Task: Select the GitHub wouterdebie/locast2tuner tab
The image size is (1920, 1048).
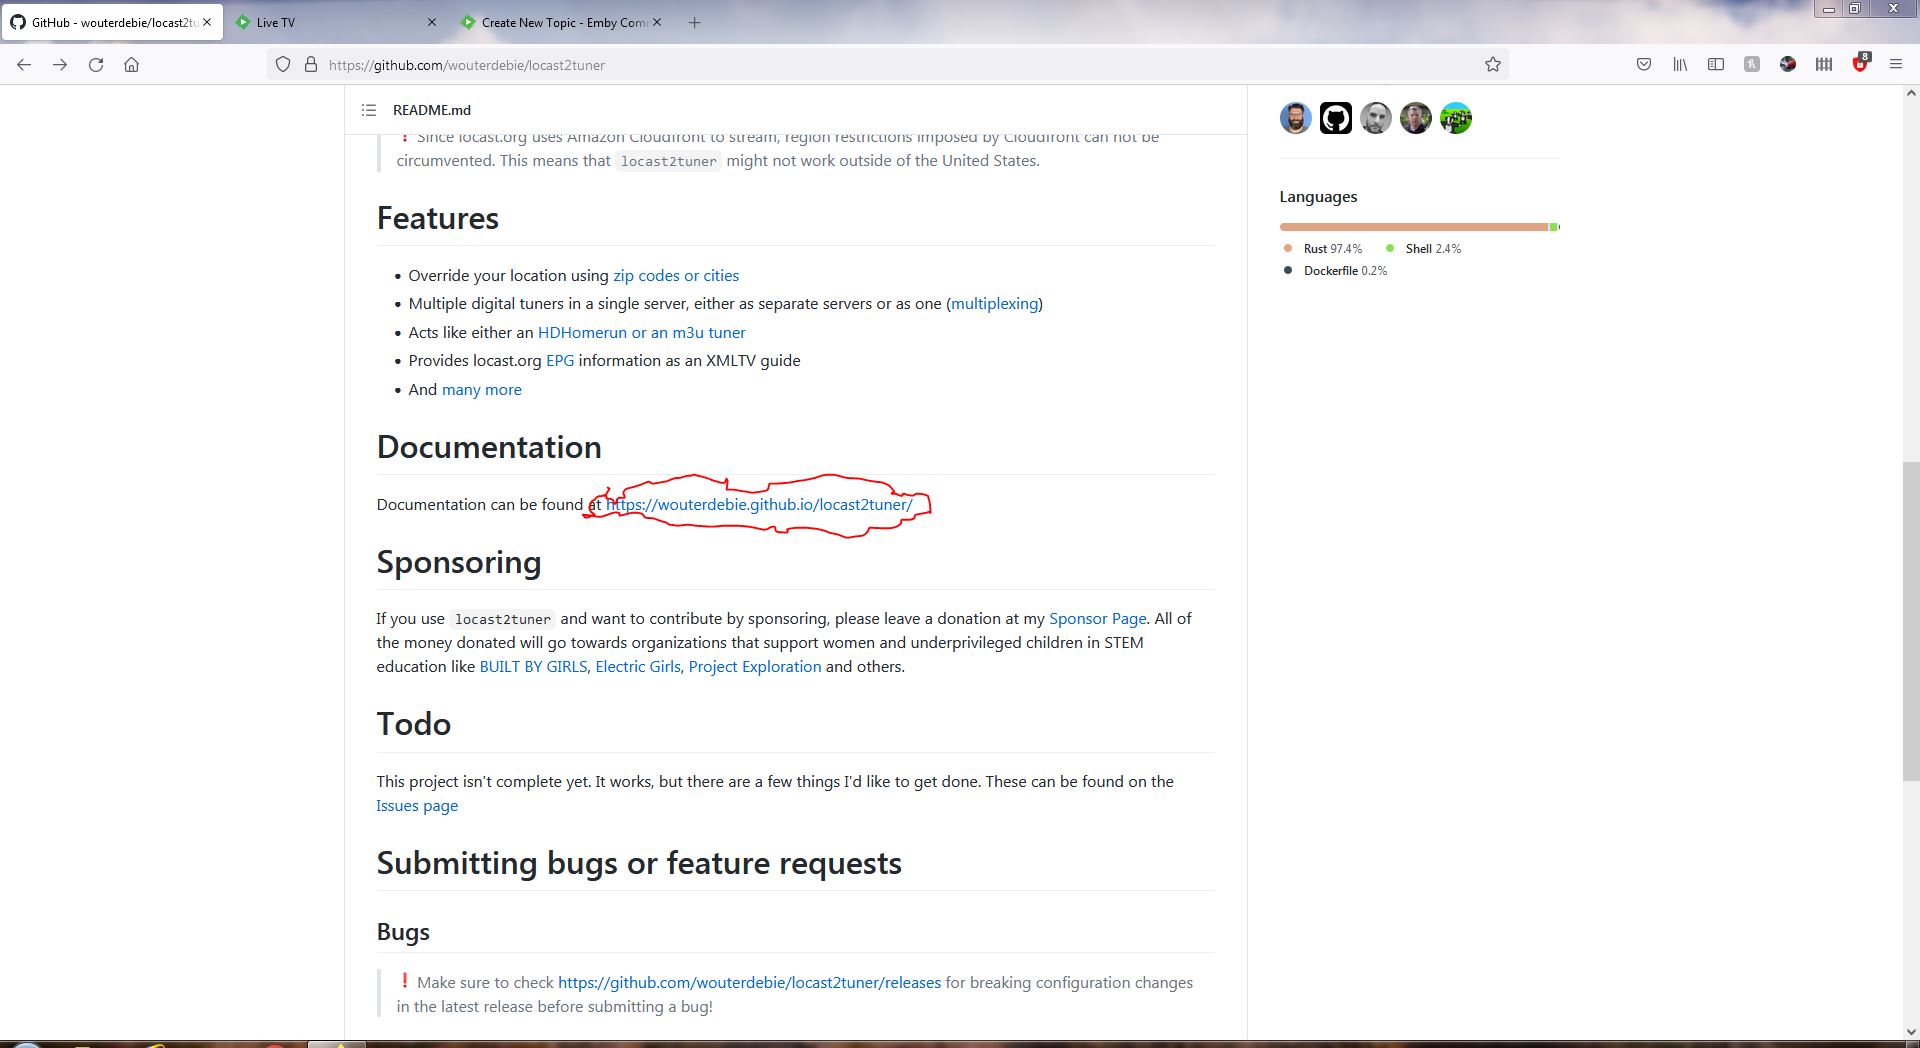Action: pos(112,22)
